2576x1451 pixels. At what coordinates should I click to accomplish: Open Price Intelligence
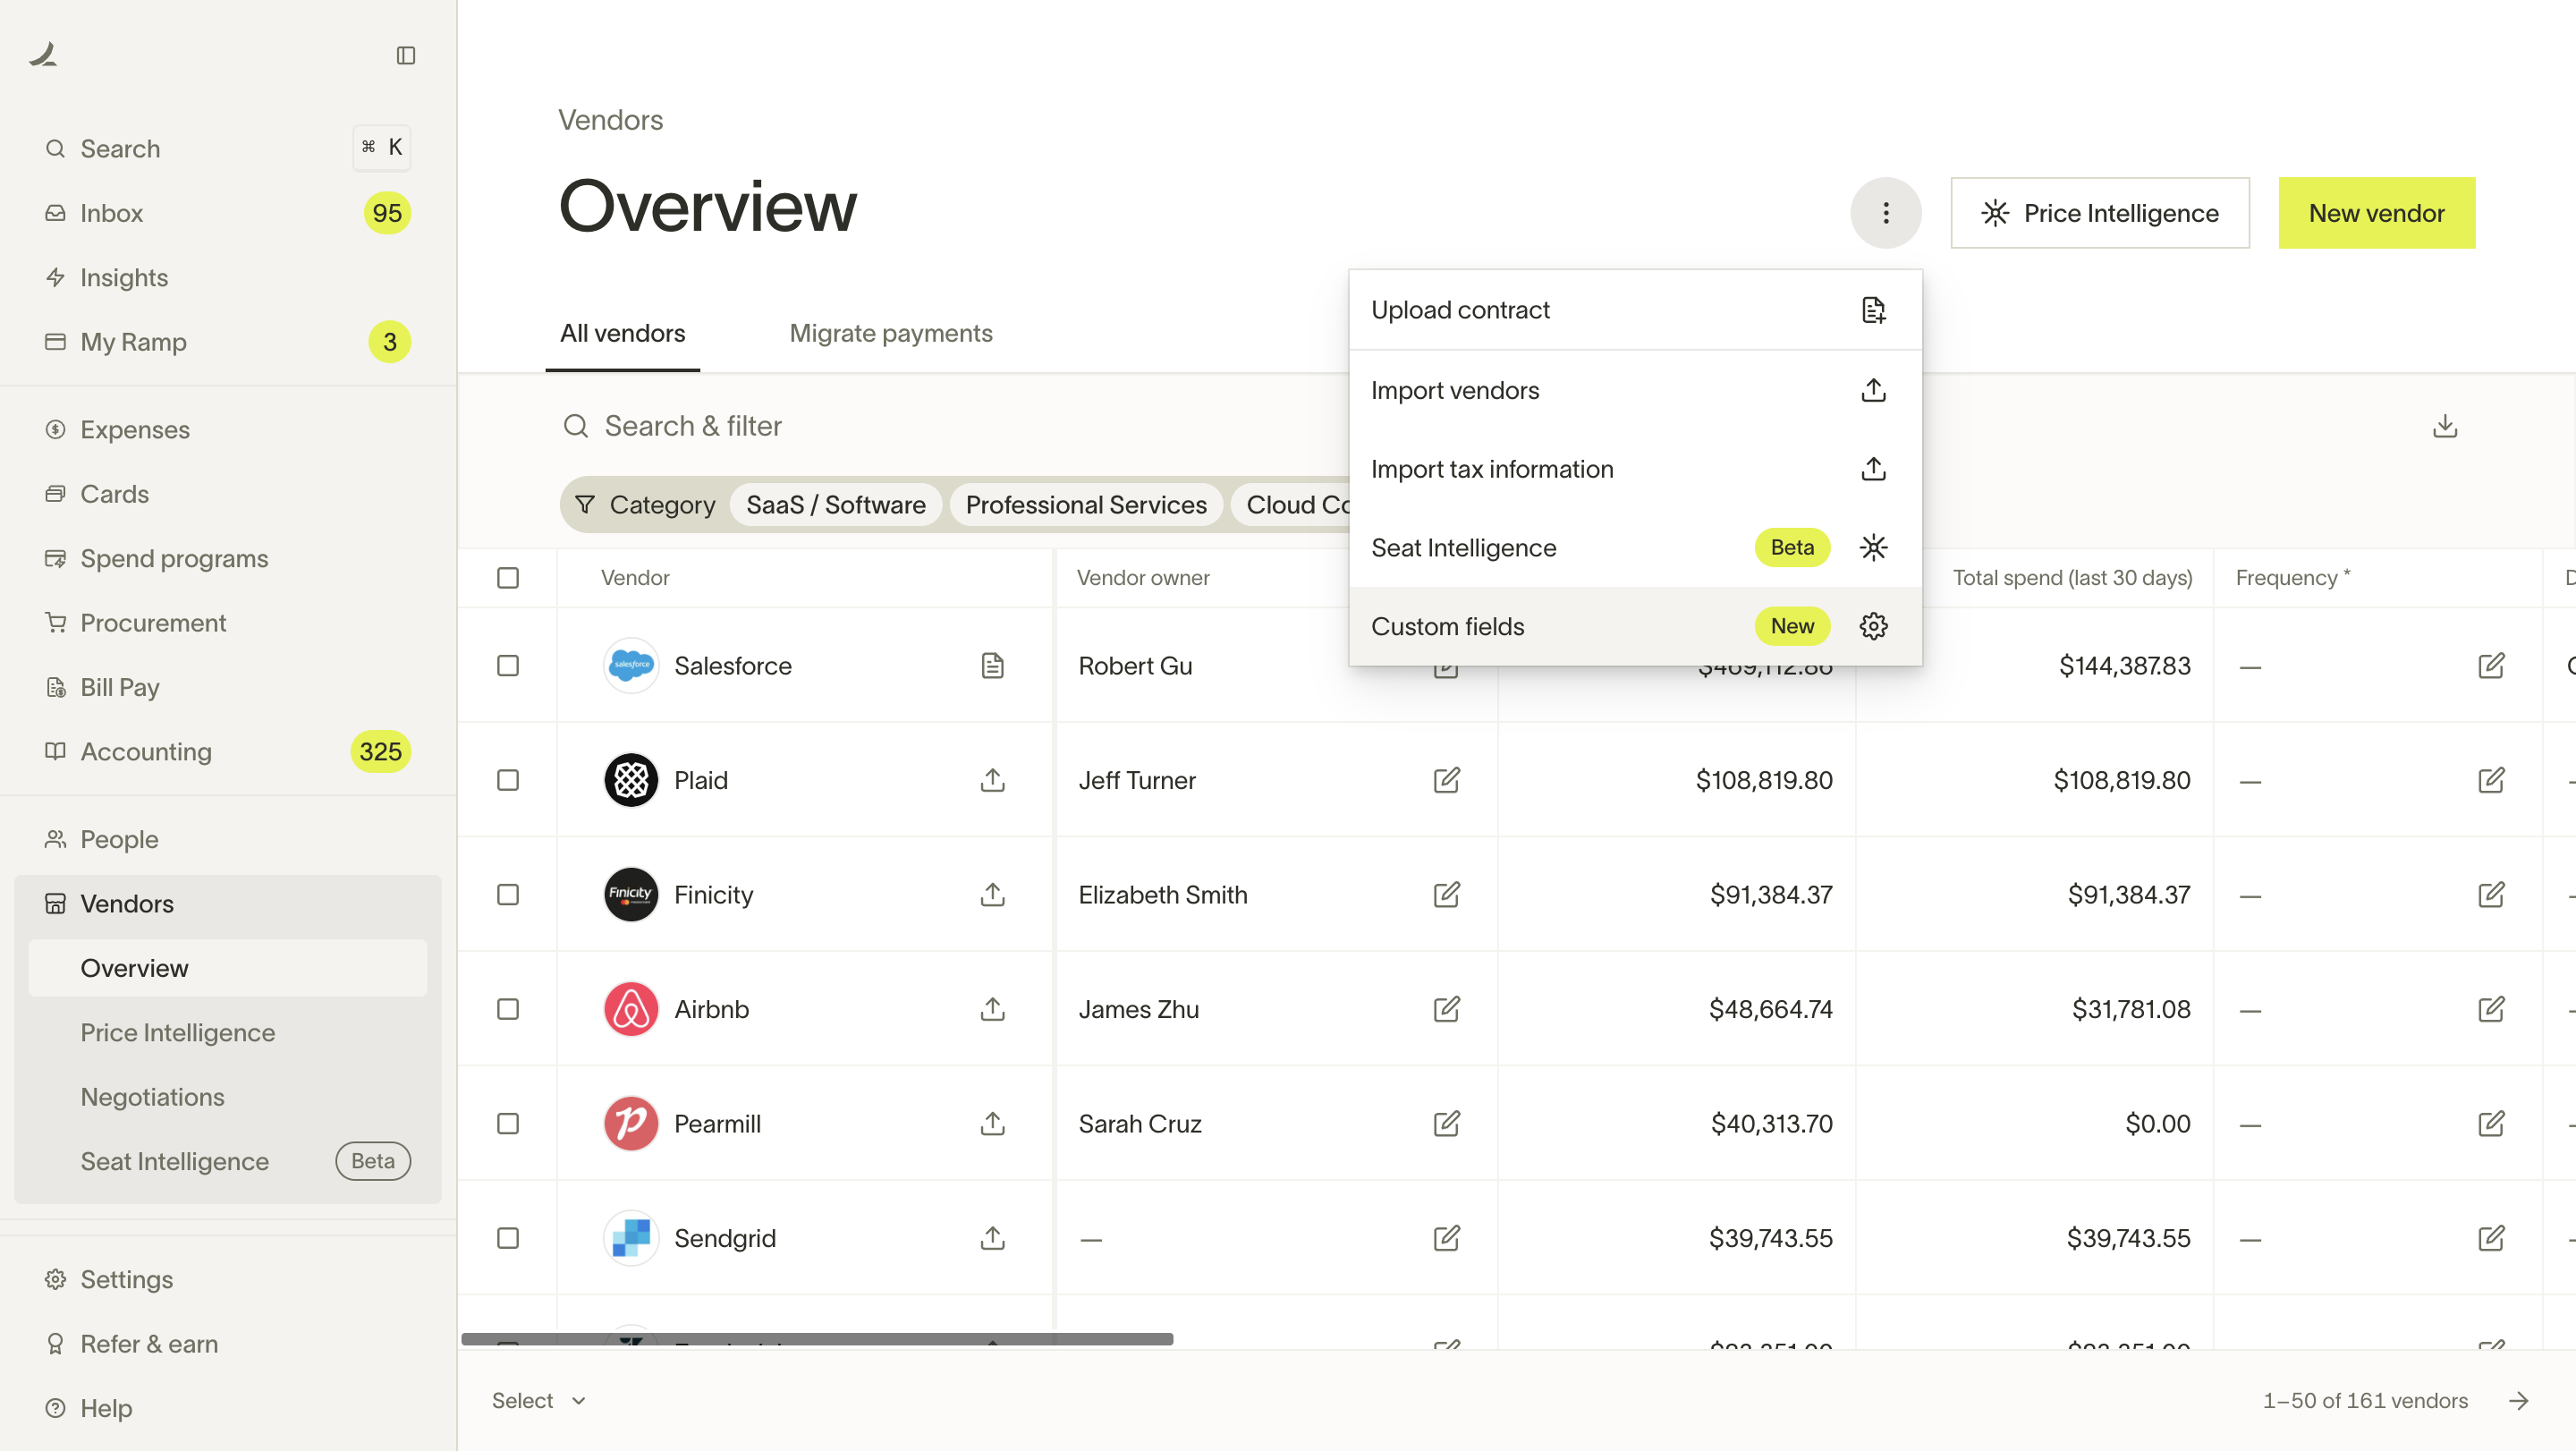(2100, 212)
